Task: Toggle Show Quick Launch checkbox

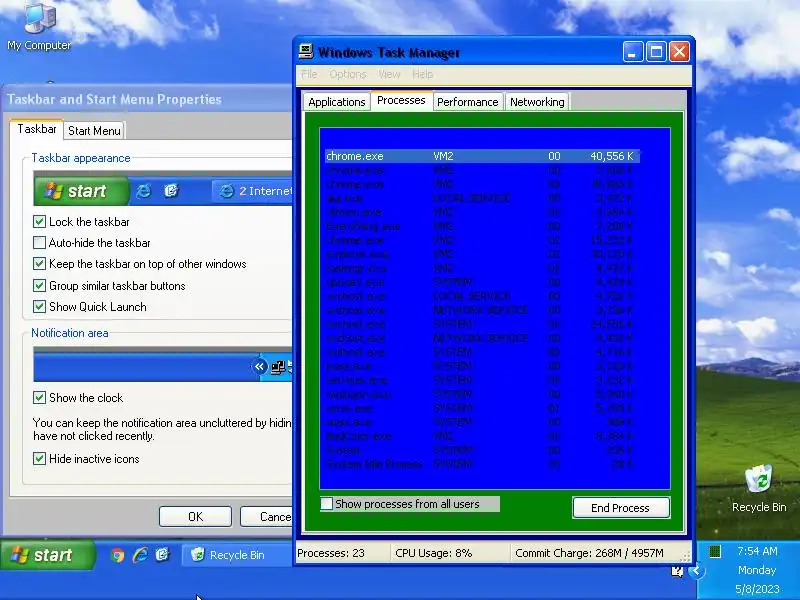Action: click(x=39, y=307)
